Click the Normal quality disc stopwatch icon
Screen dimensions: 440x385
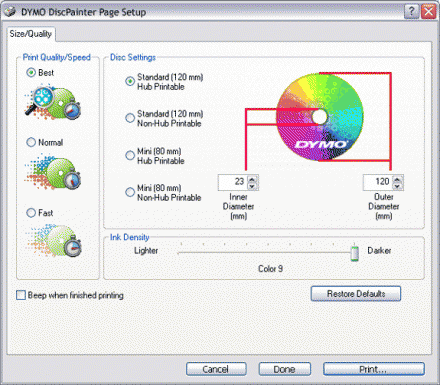[x=53, y=172]
